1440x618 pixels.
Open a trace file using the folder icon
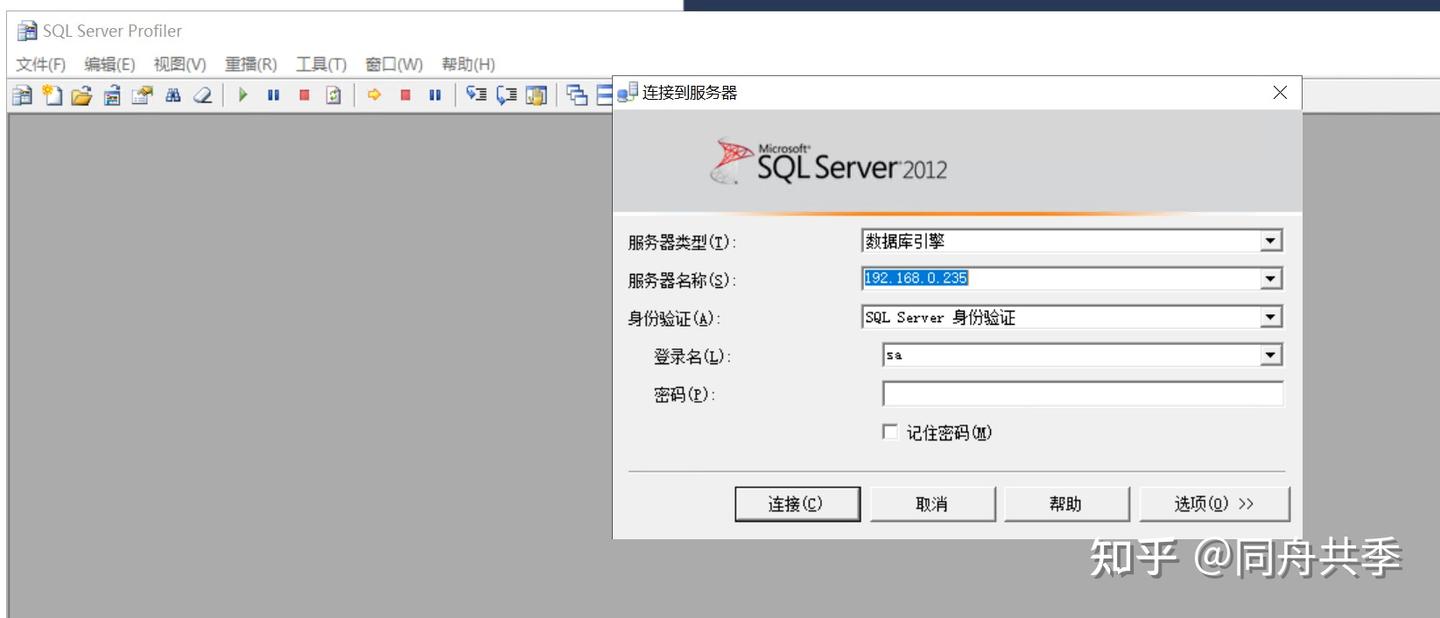(84, 95)
